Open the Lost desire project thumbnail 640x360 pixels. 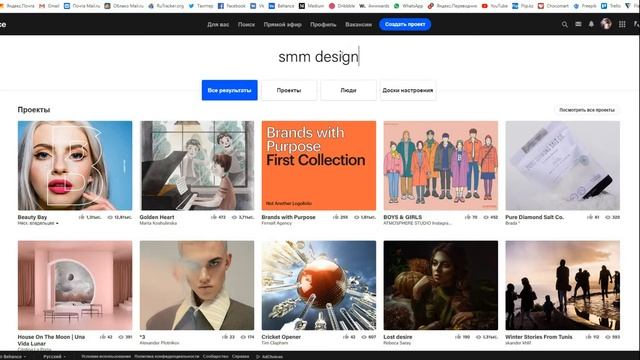(440, 285)
